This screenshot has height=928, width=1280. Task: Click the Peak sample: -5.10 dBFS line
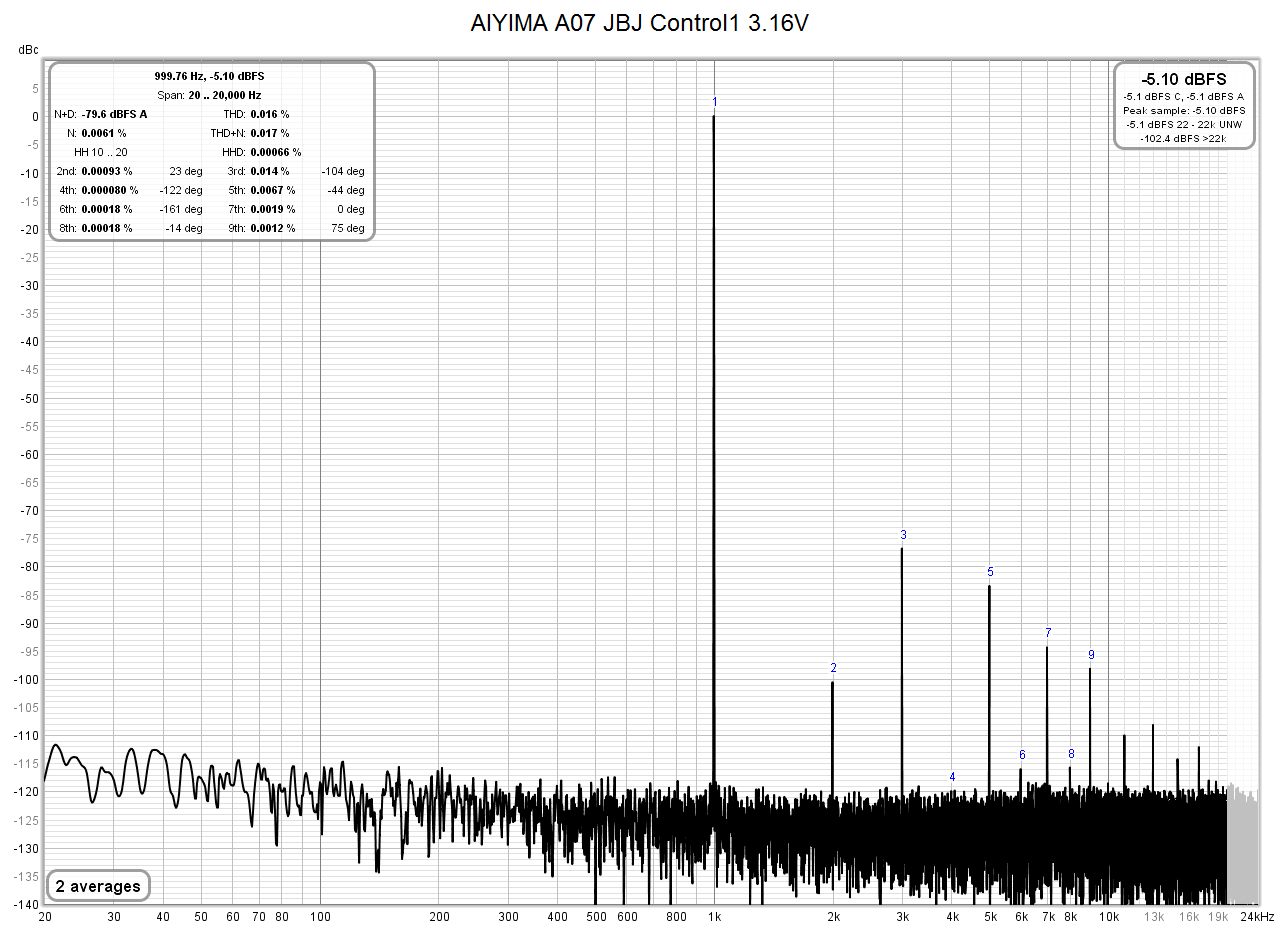pyautogui.click(x=1184, y=110)
